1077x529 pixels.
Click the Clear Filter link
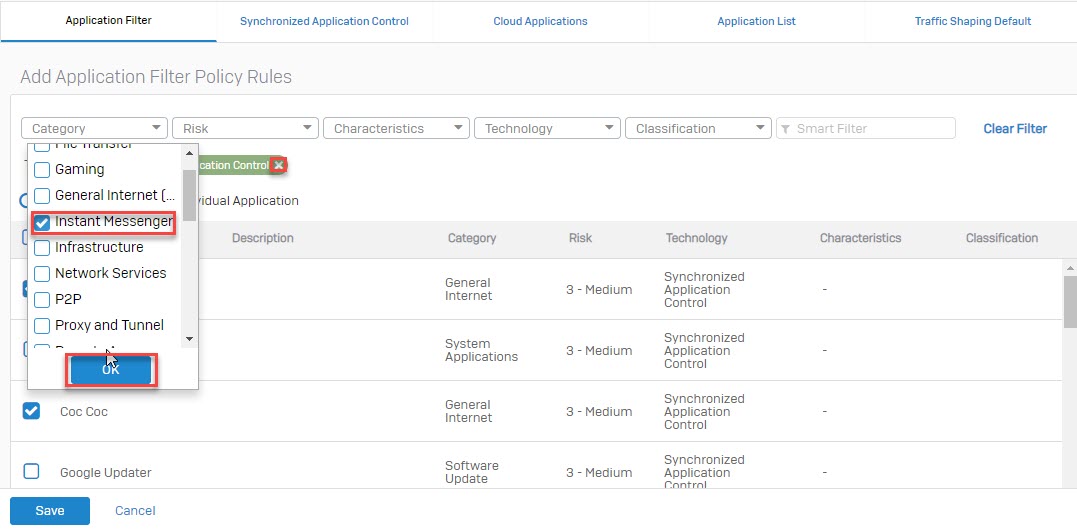pos(1014,128)
